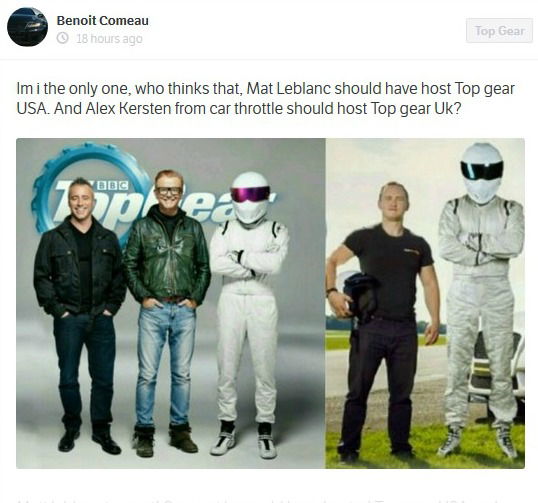Select the Top Gear community tag
This screenshot has width=538, height=503.
499,31
